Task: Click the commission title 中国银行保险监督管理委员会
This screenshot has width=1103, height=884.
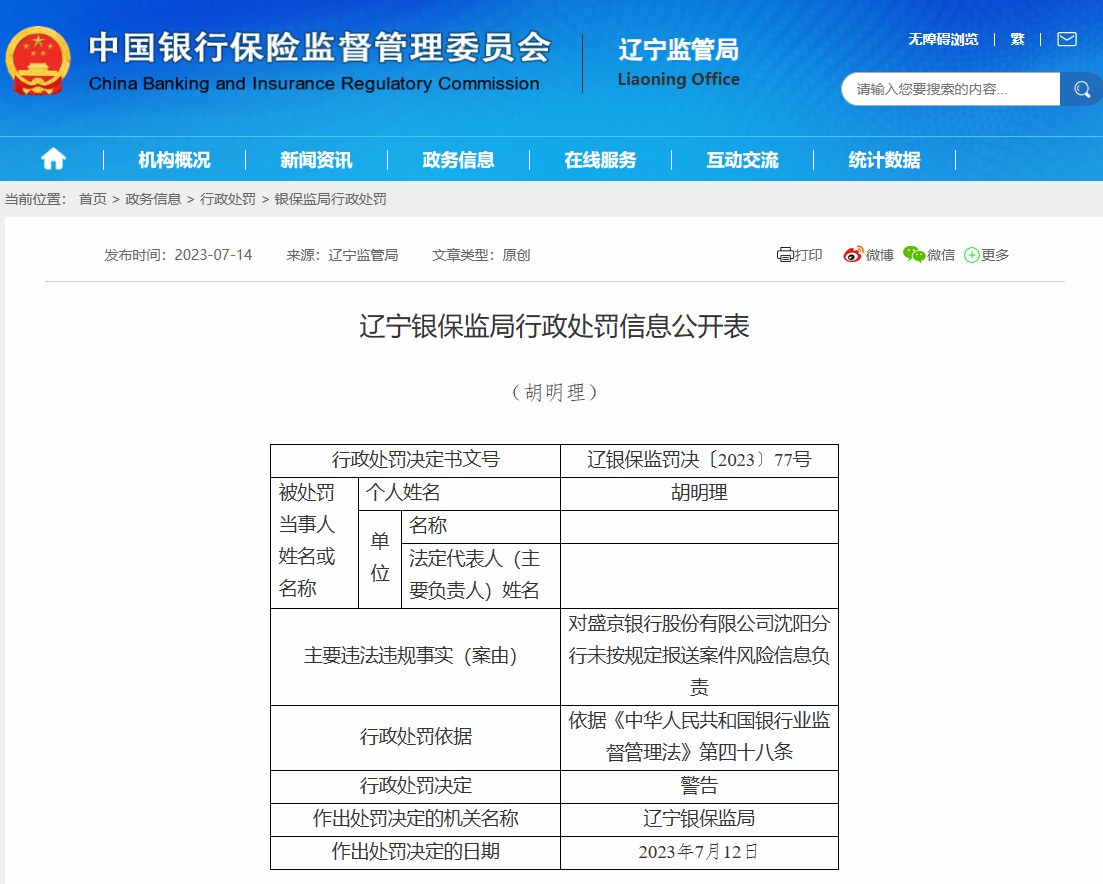Action: click(x=320, y=48)
